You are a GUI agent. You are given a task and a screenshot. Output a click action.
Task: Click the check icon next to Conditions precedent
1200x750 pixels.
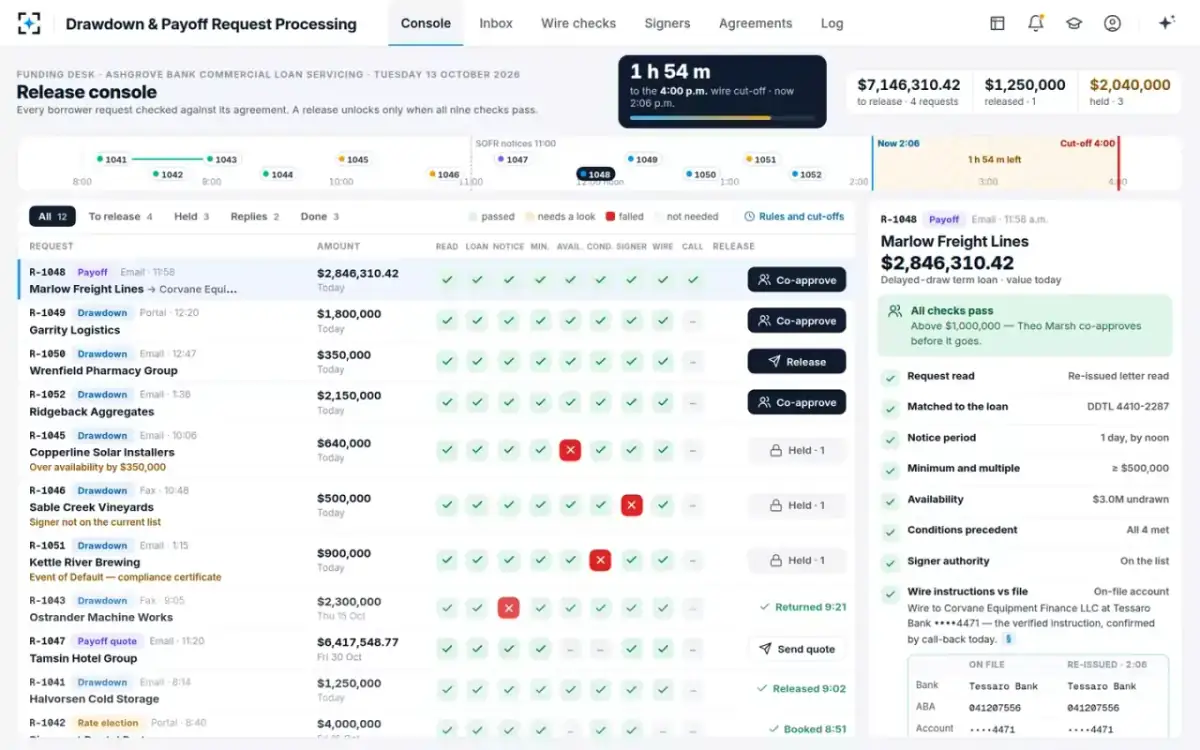pos(889,531)
